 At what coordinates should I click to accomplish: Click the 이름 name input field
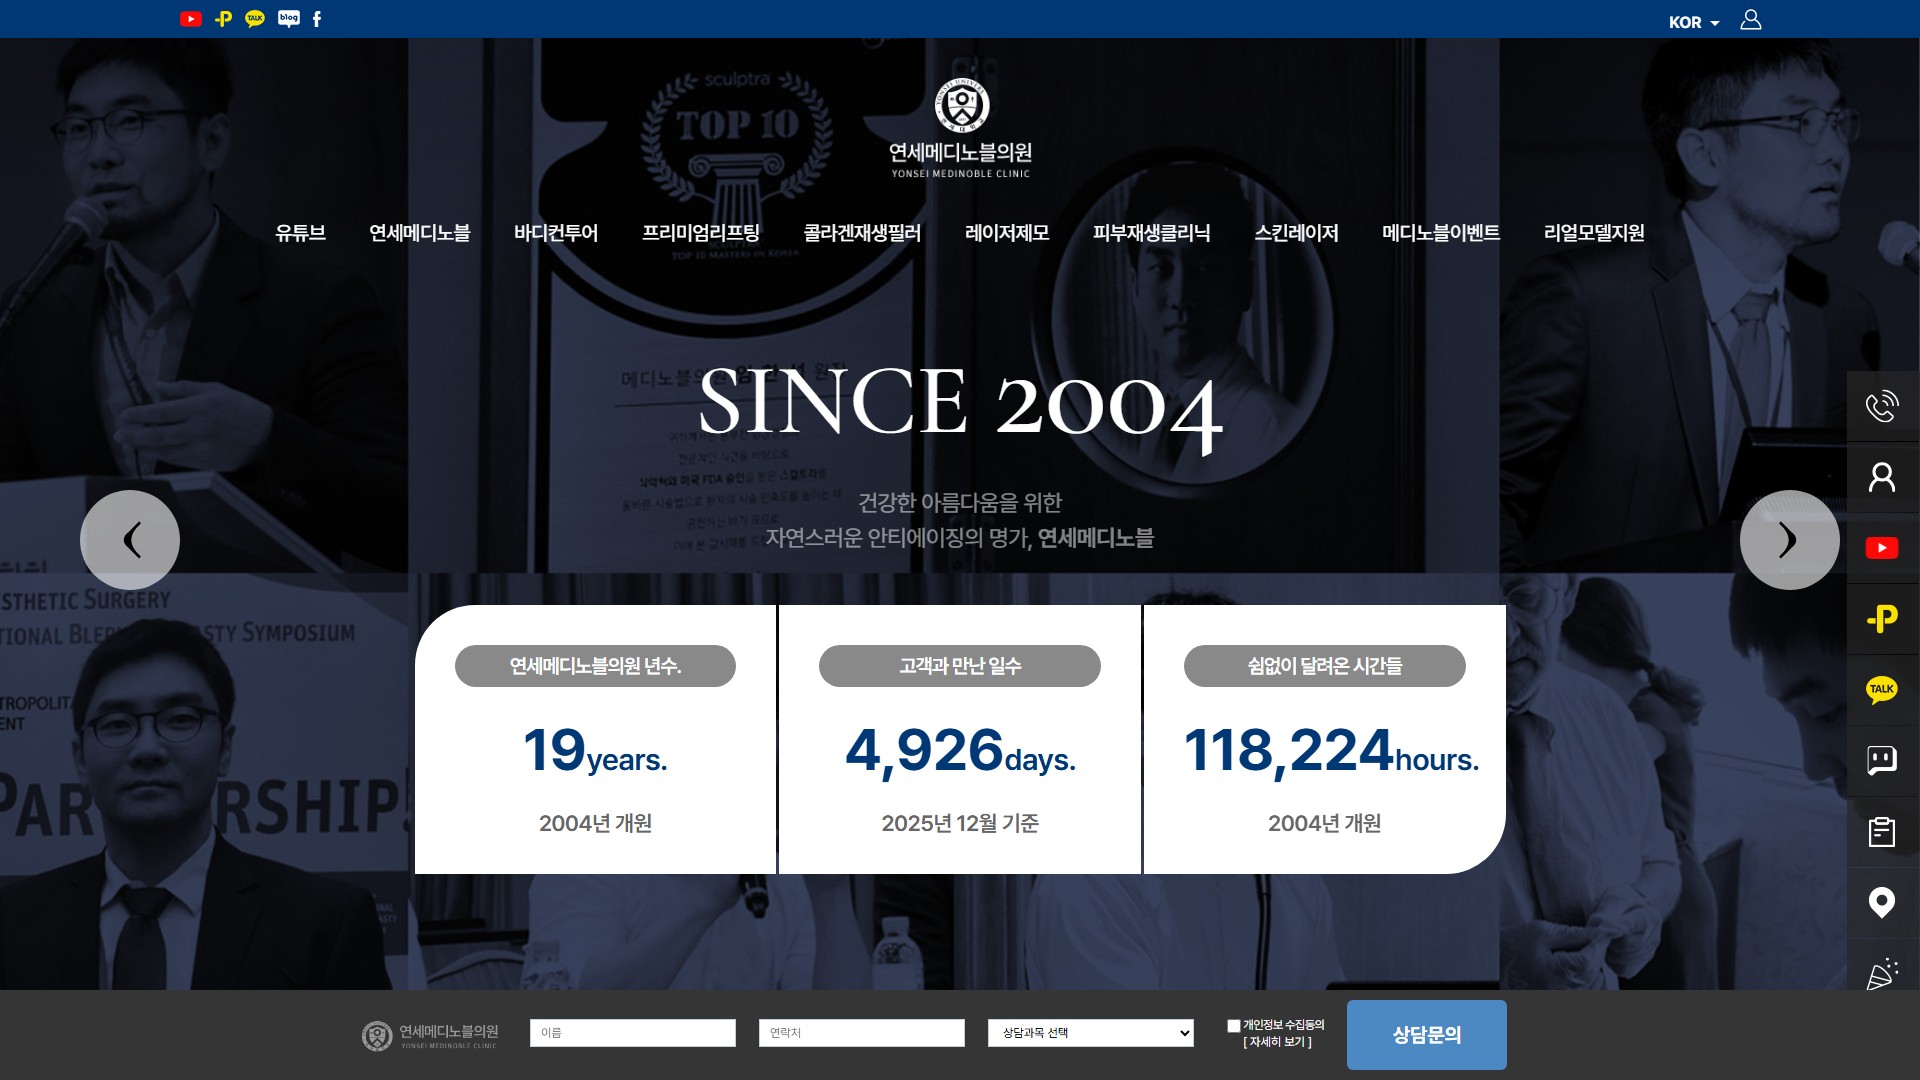click(x=633, y=1033)
